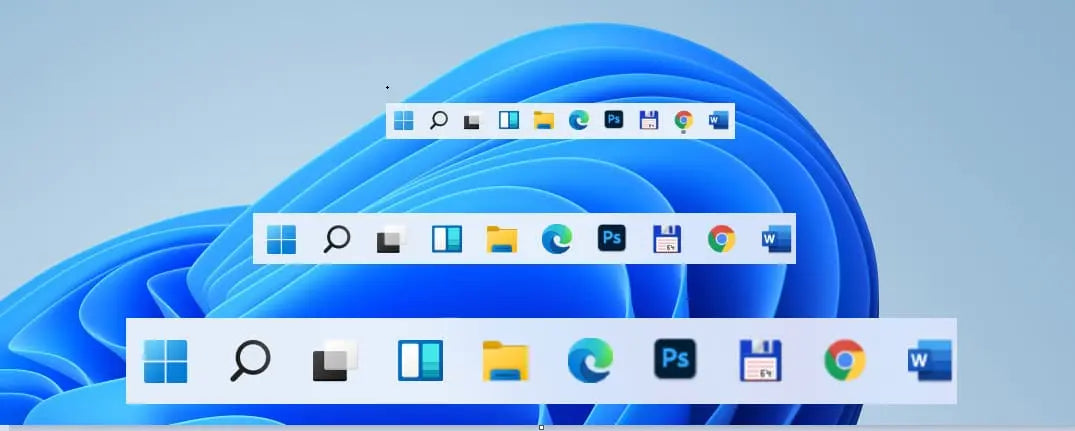Open Edge browser on the smallest taskbar
Screen dimensions: 1075x431
click(579, 121)
